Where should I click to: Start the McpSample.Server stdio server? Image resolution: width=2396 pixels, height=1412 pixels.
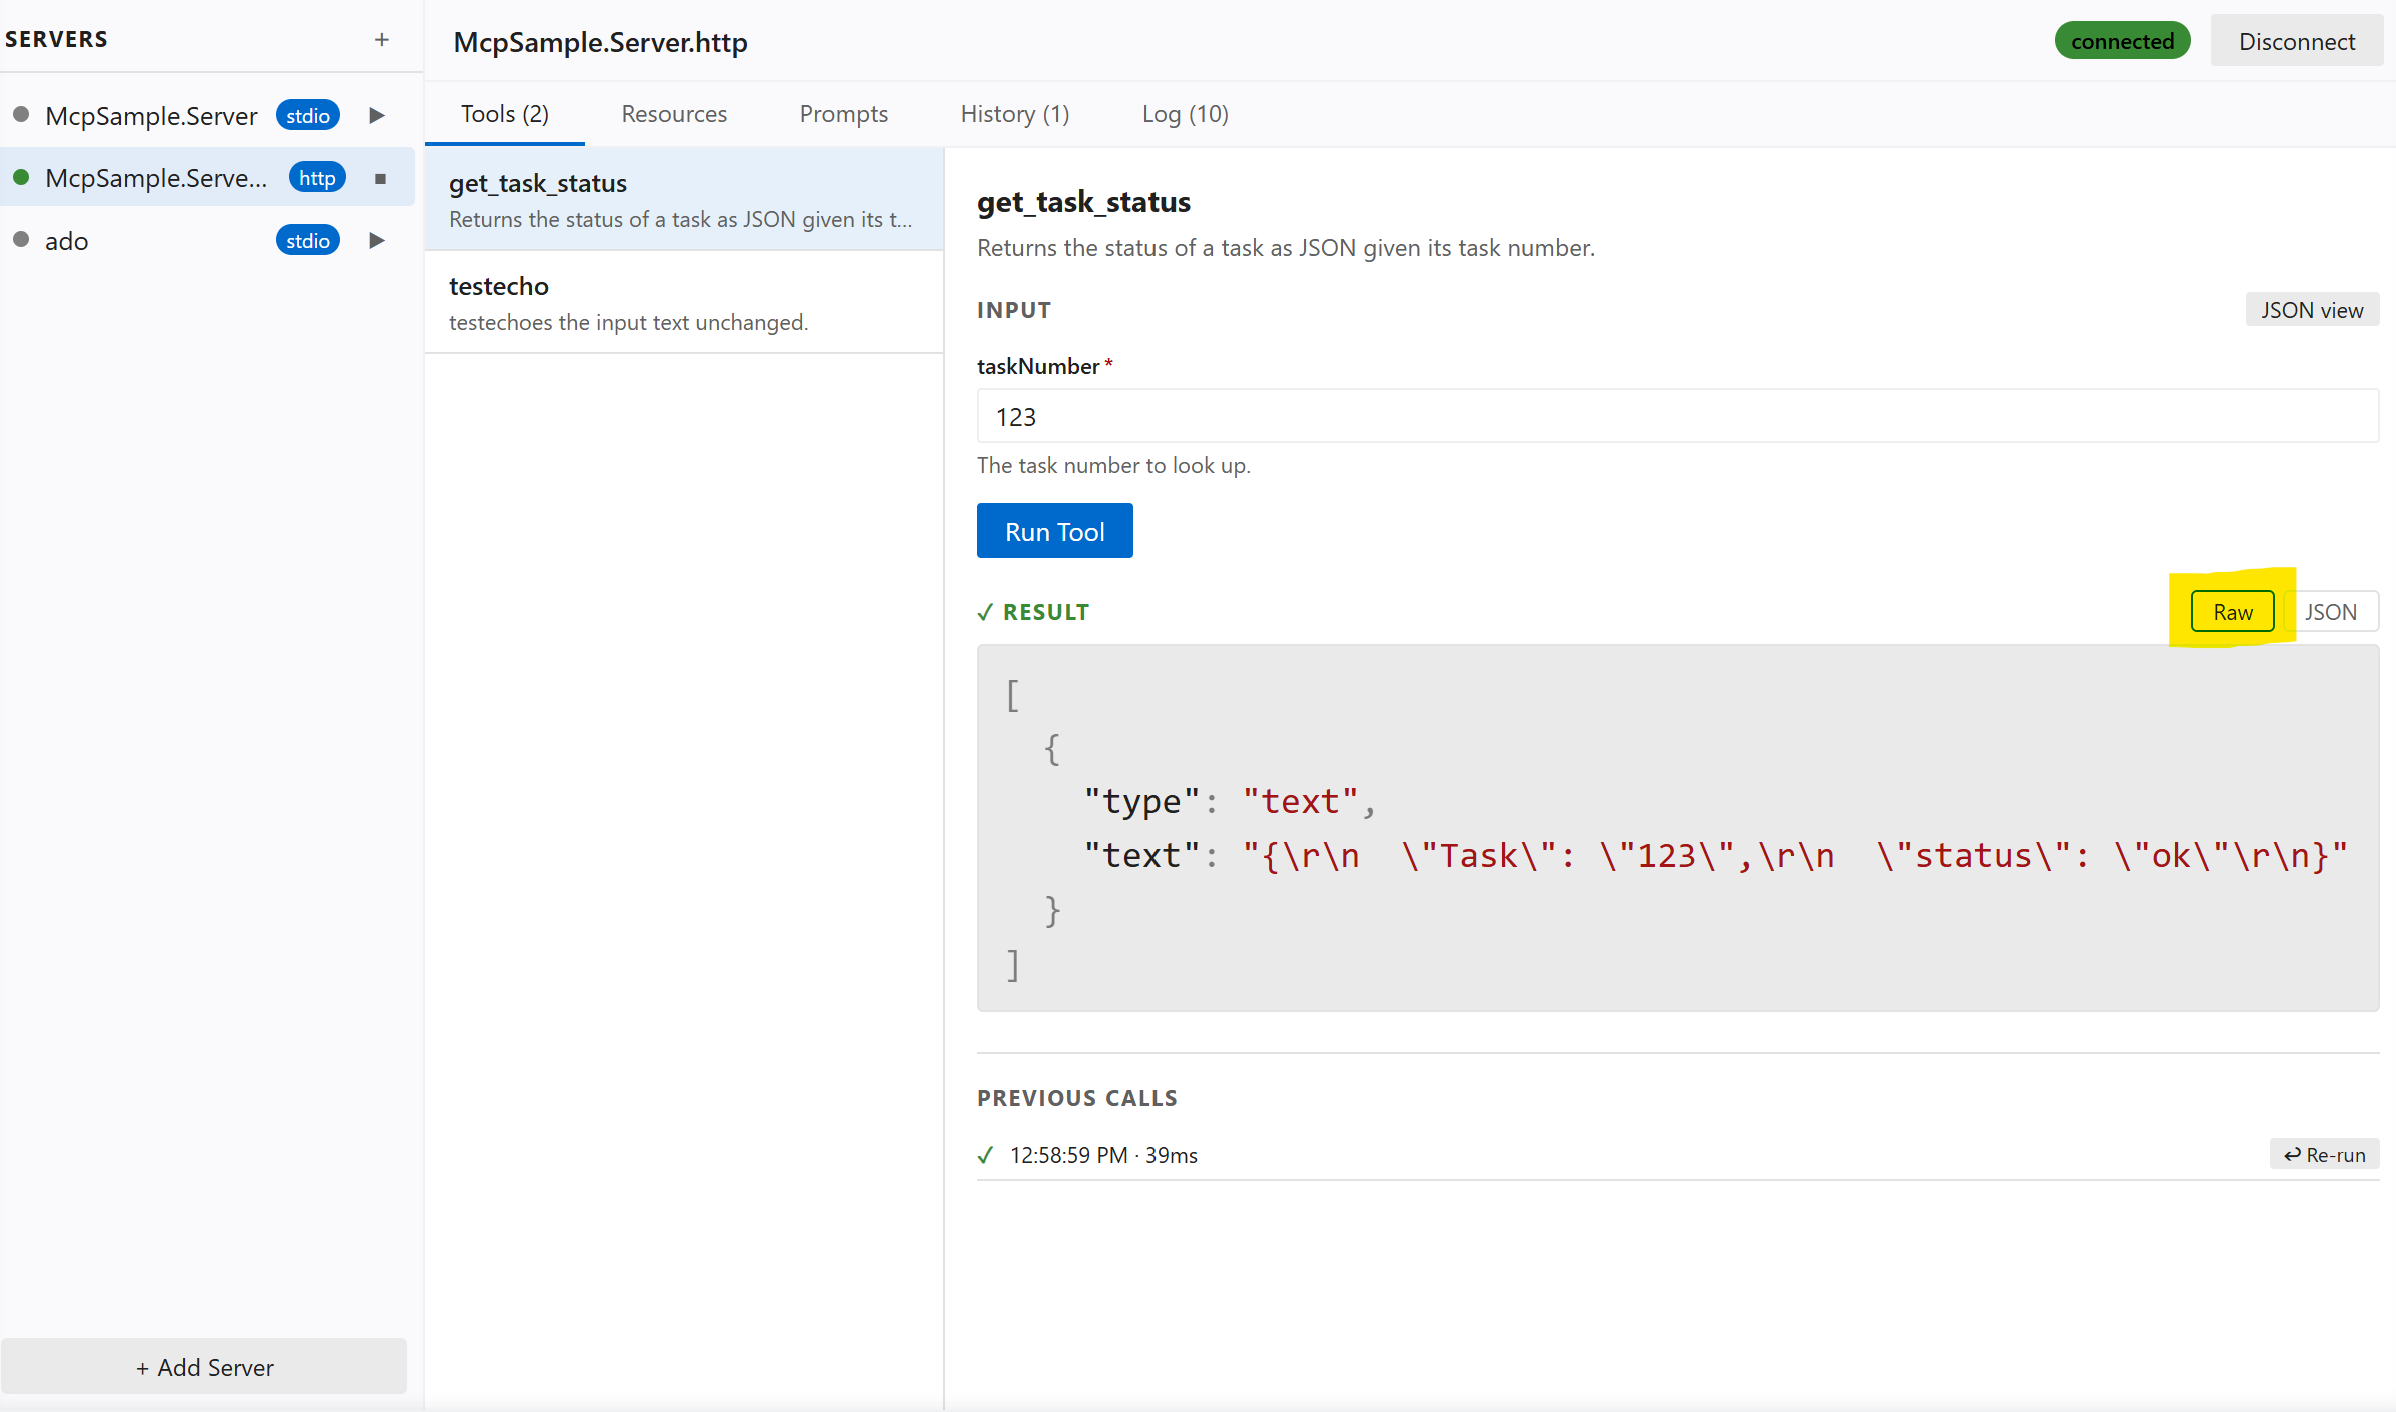[x=376, y=115]
